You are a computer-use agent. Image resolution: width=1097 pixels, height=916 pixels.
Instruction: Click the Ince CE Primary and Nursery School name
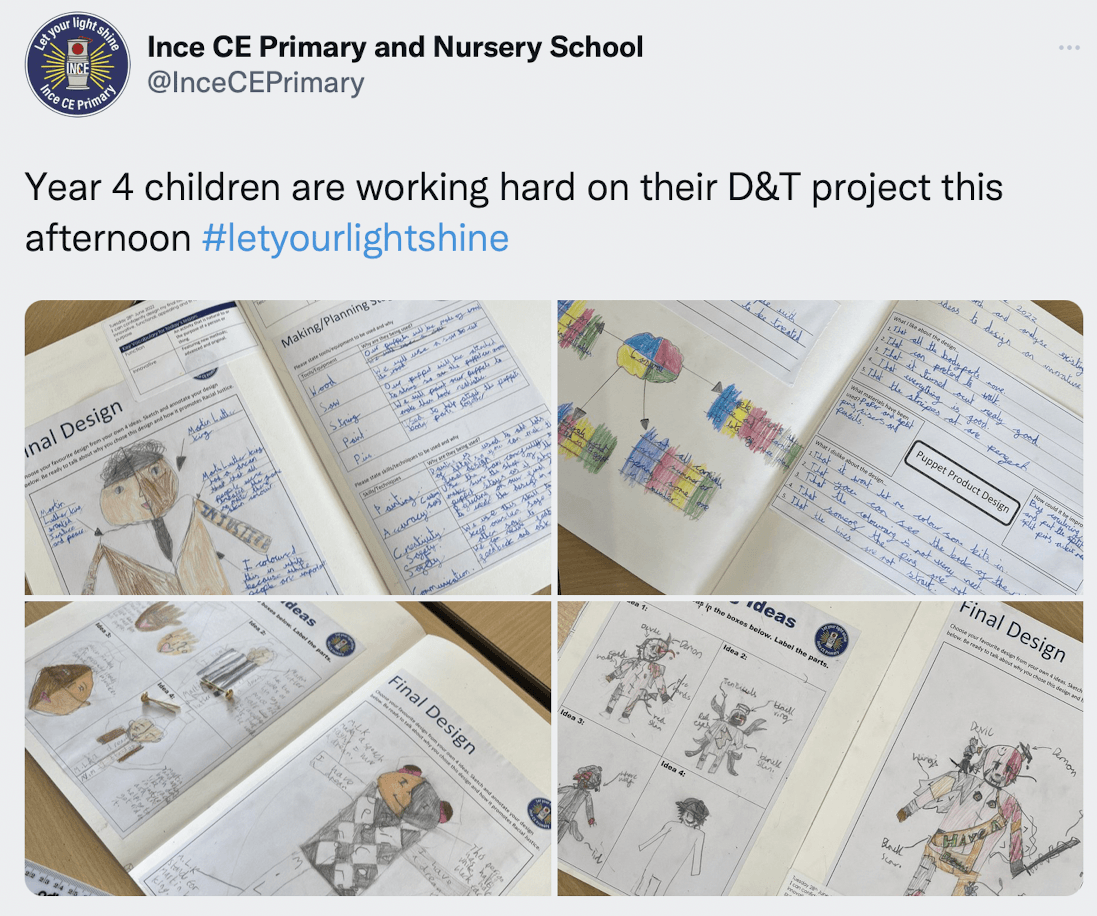[x=395, y=47]
